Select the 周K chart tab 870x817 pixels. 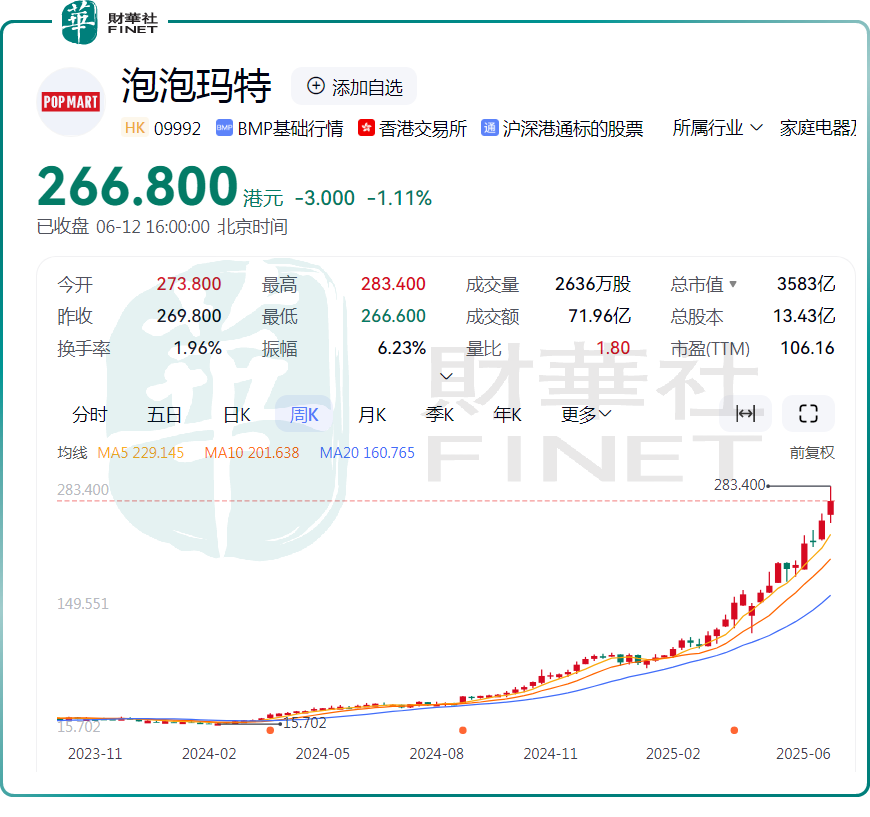click(304, 414)
